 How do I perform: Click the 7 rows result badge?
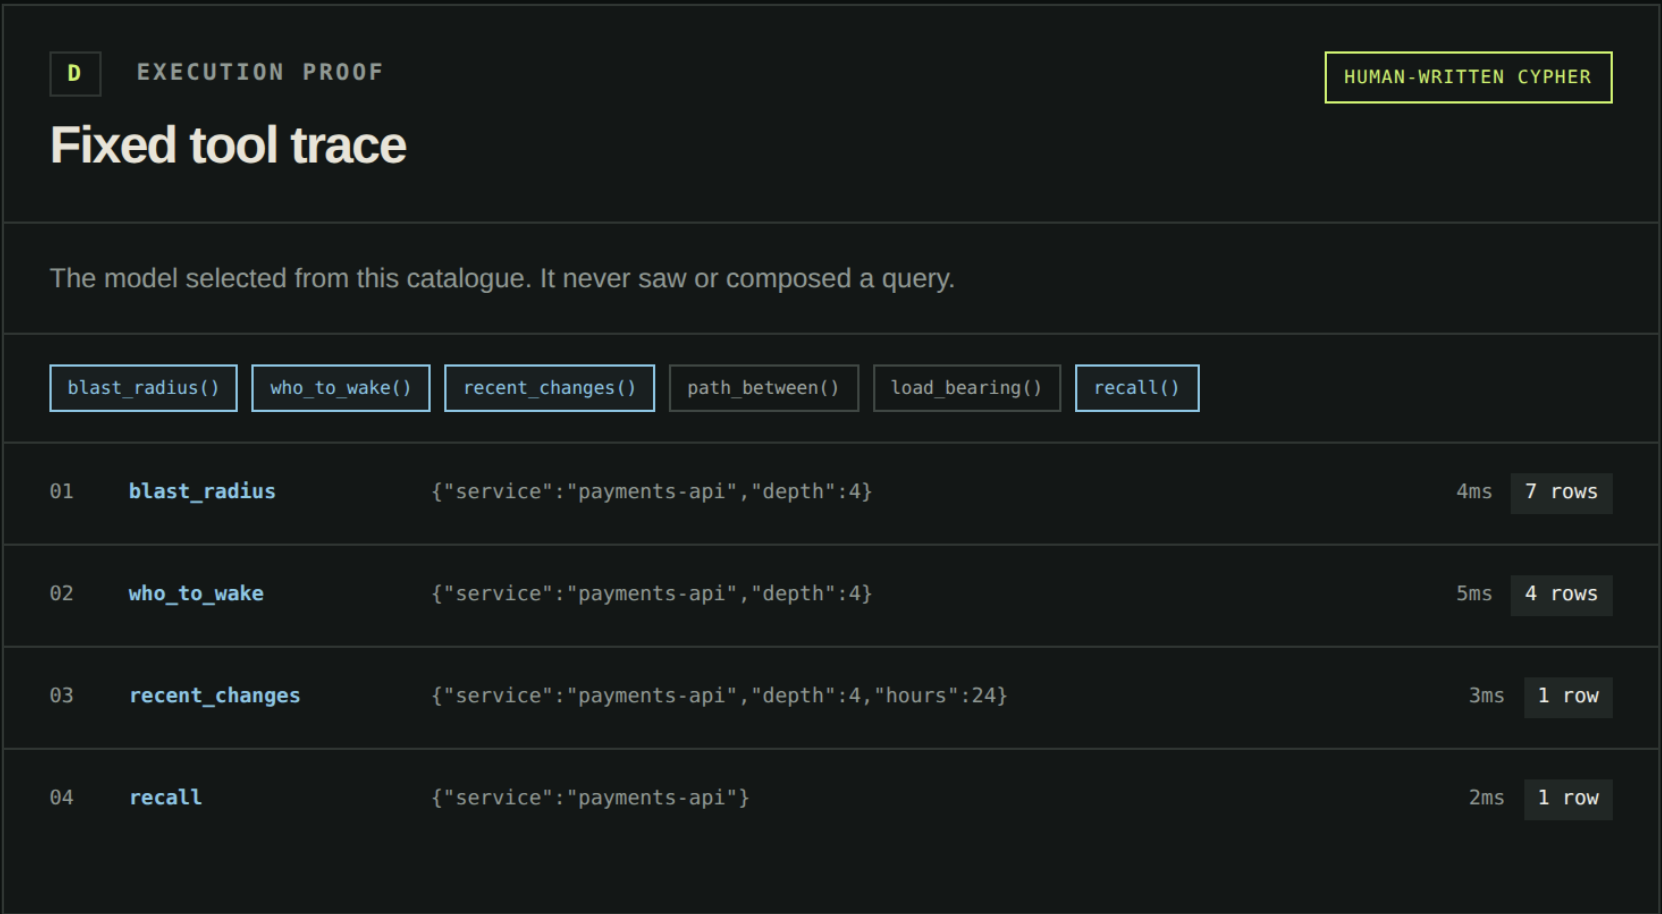[1561, 493]
